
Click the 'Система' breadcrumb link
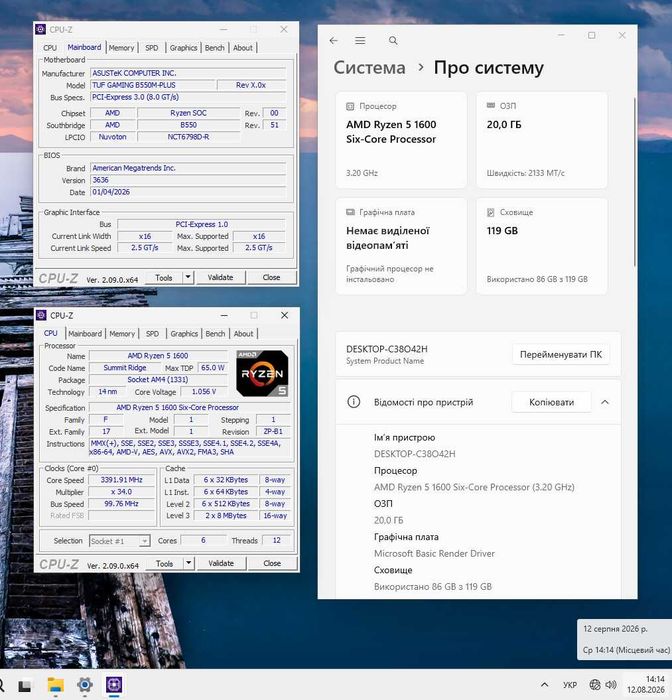coord(369,68)
